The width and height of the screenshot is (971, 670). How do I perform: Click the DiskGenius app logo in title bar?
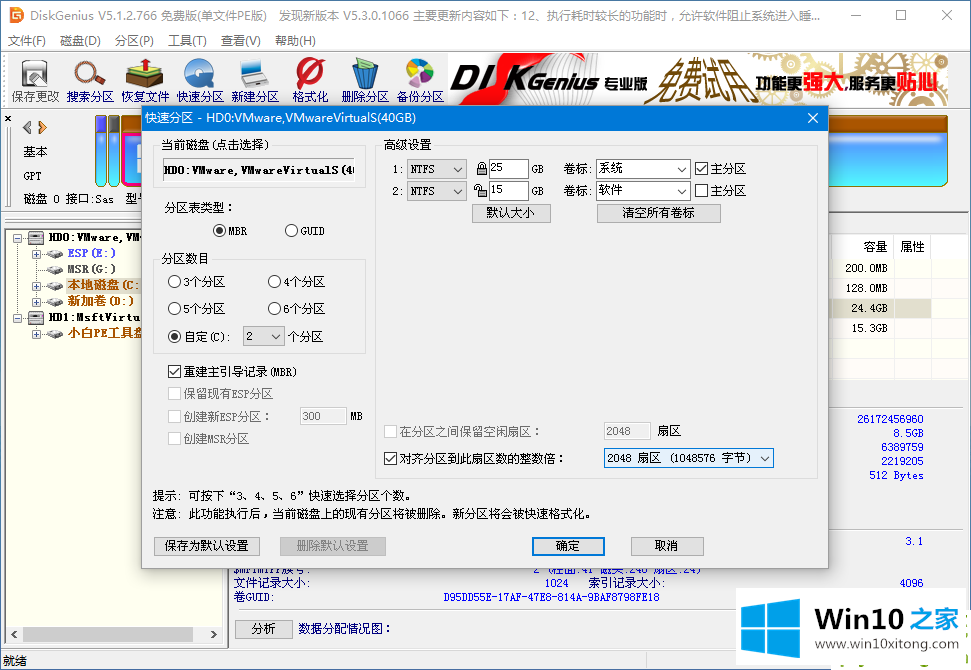tap(16, 15)
